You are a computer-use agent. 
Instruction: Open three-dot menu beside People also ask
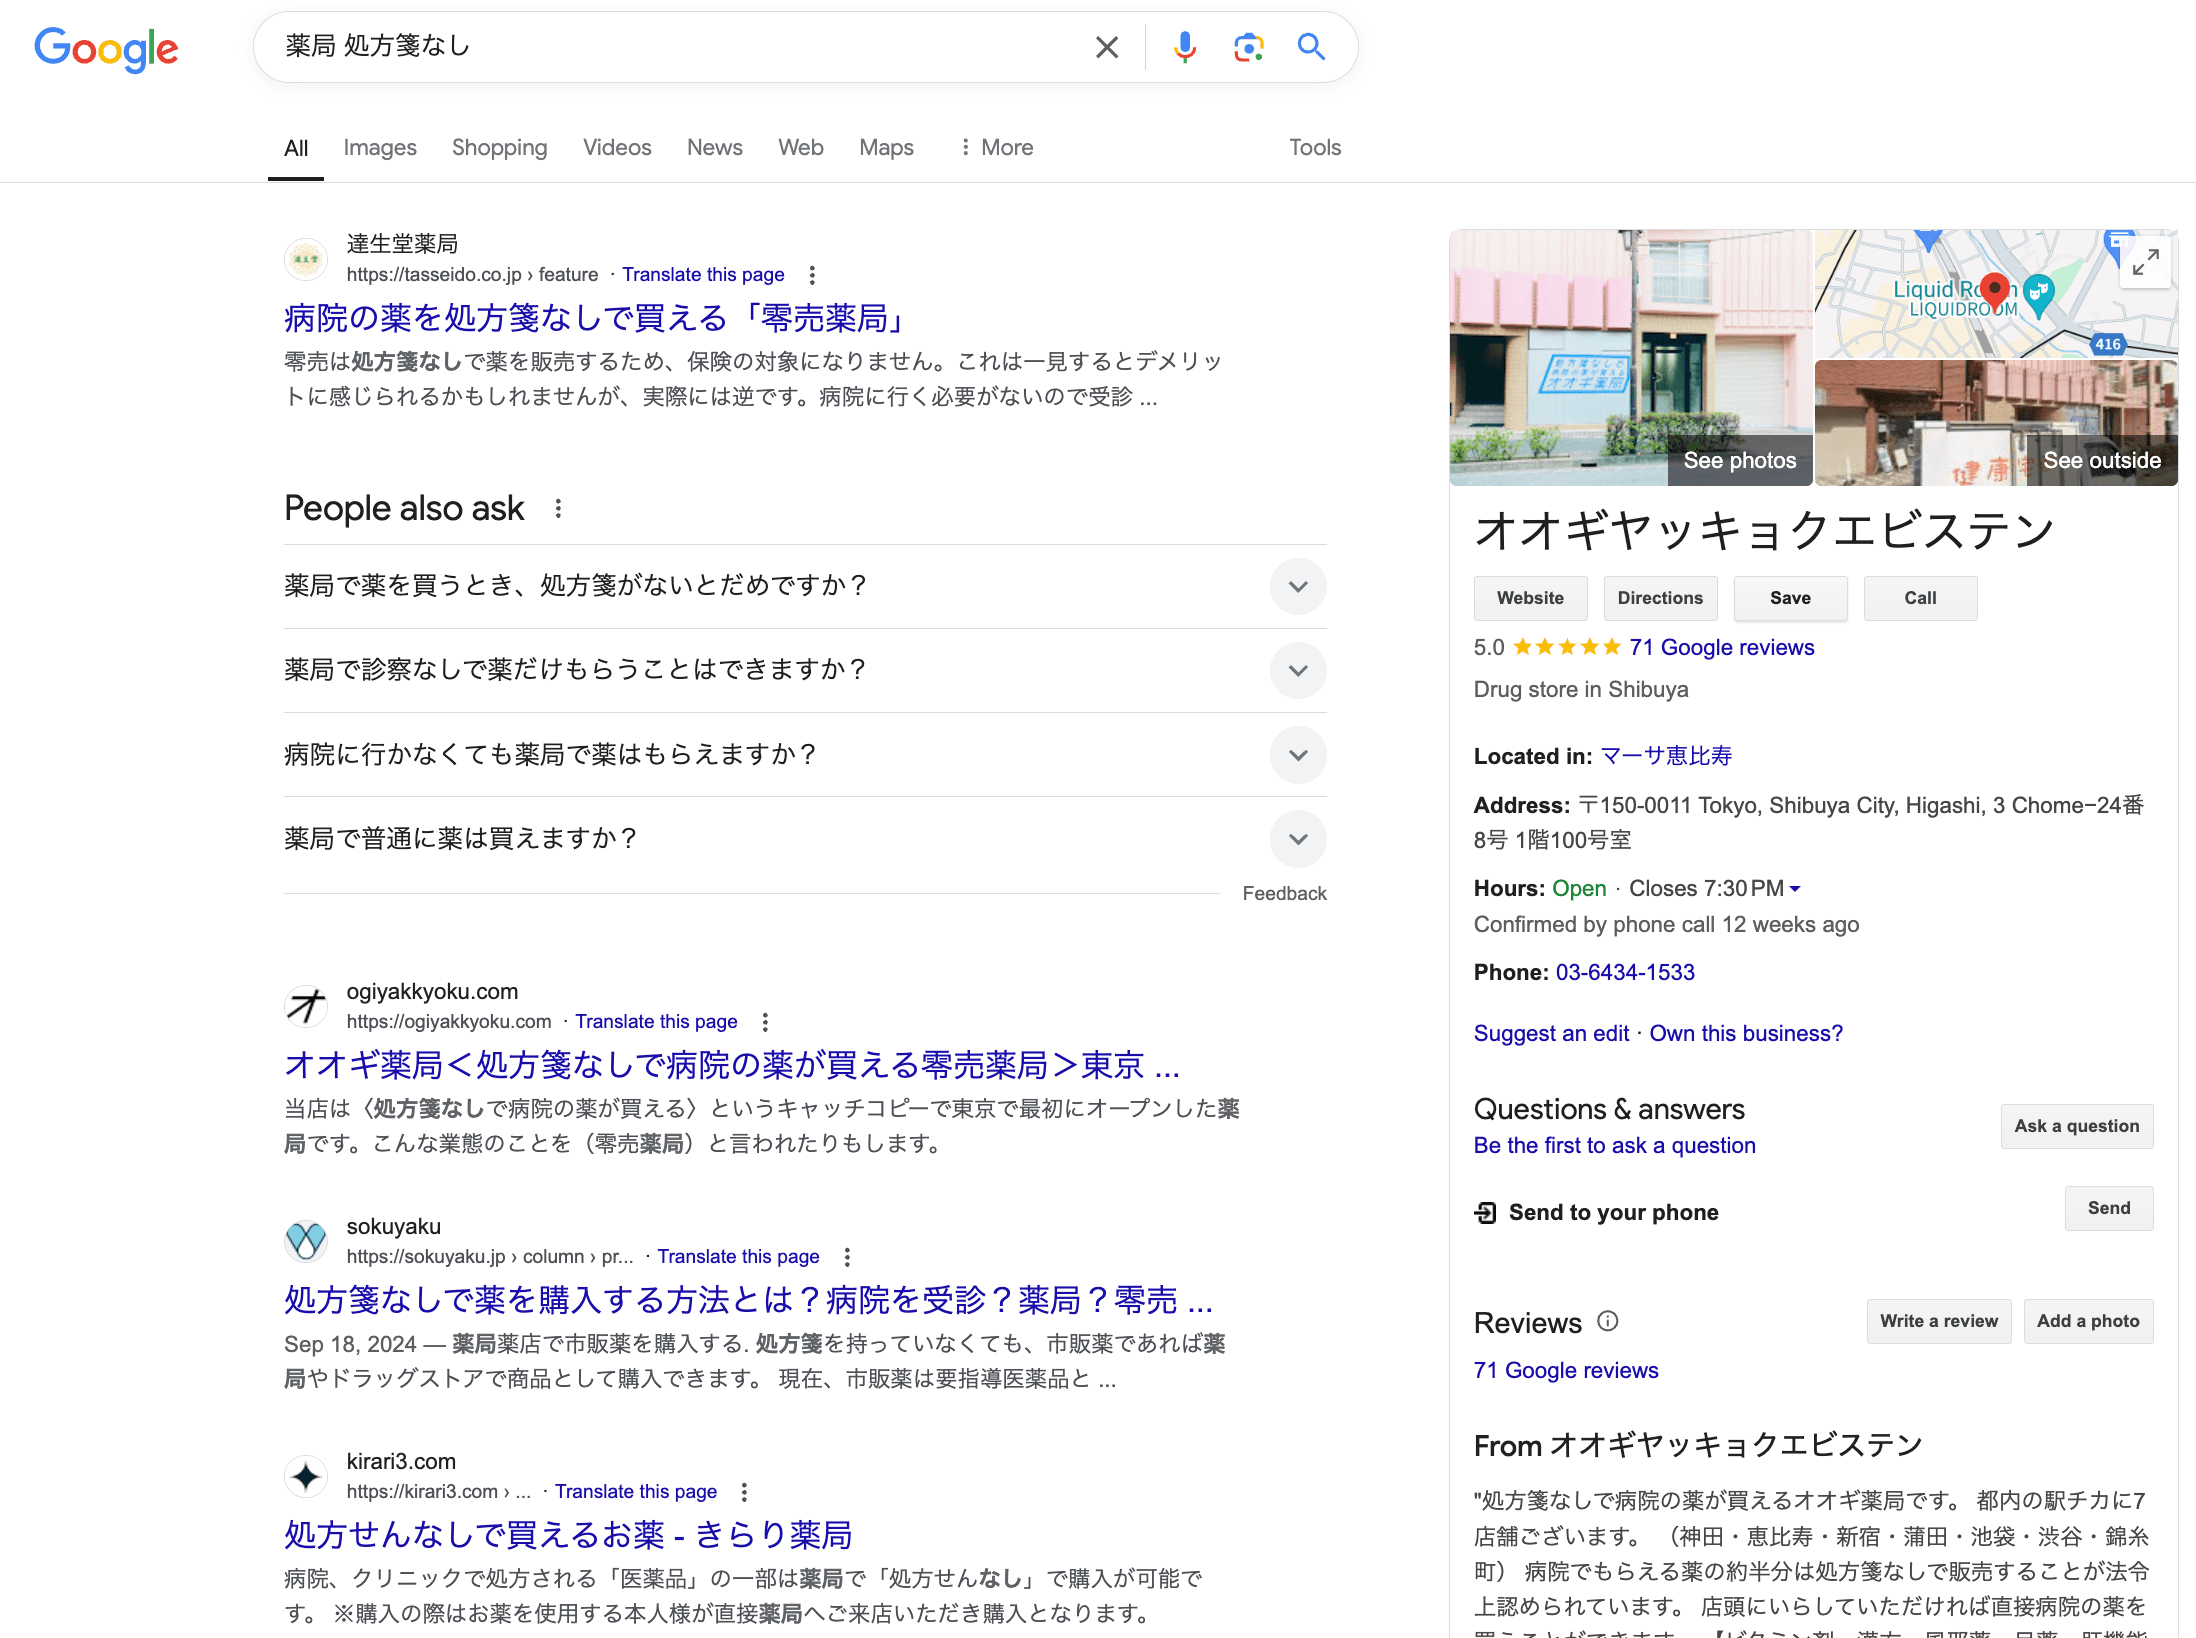(x=558, y=509)
